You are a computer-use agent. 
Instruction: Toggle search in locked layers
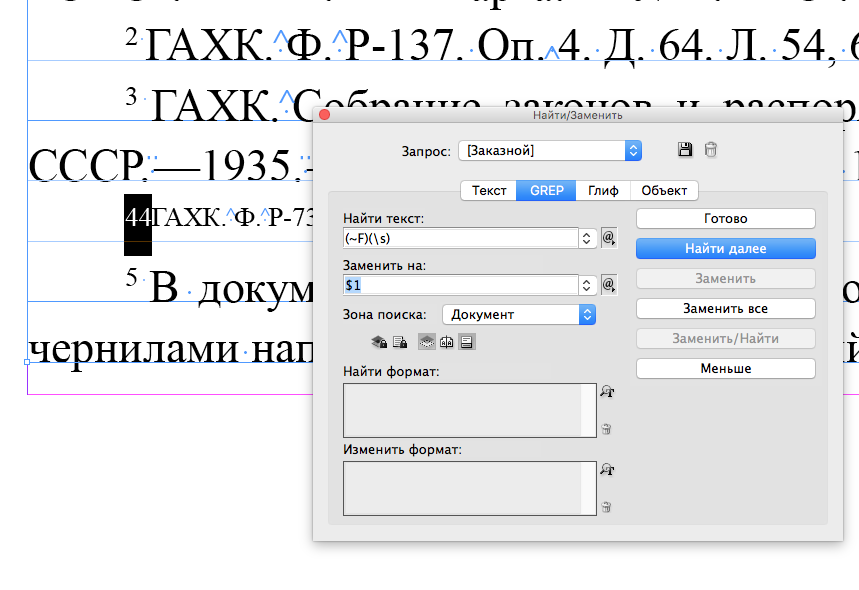[378, 340]
